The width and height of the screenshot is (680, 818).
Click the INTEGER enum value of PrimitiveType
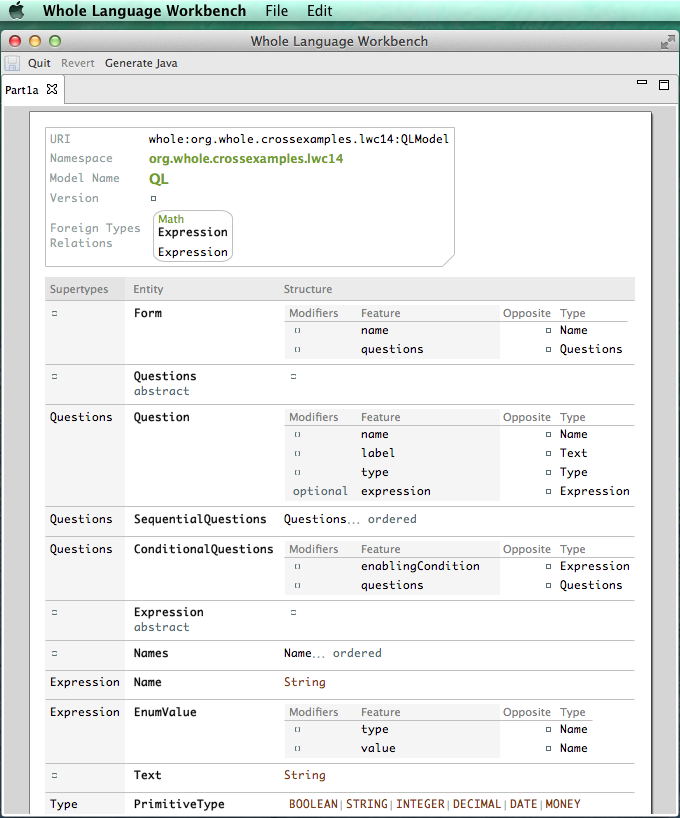click(x=420, y=804)
